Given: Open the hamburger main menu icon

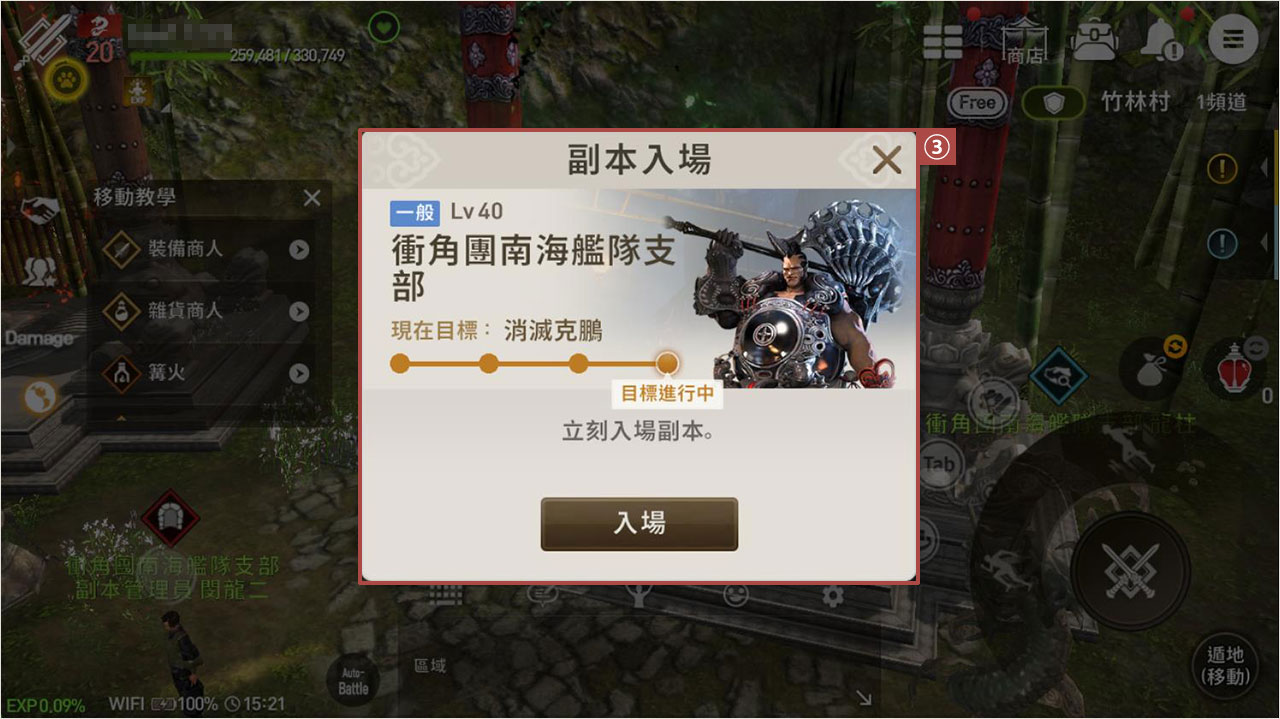Looking at the screenshot, I should [x=1233, y=40].
